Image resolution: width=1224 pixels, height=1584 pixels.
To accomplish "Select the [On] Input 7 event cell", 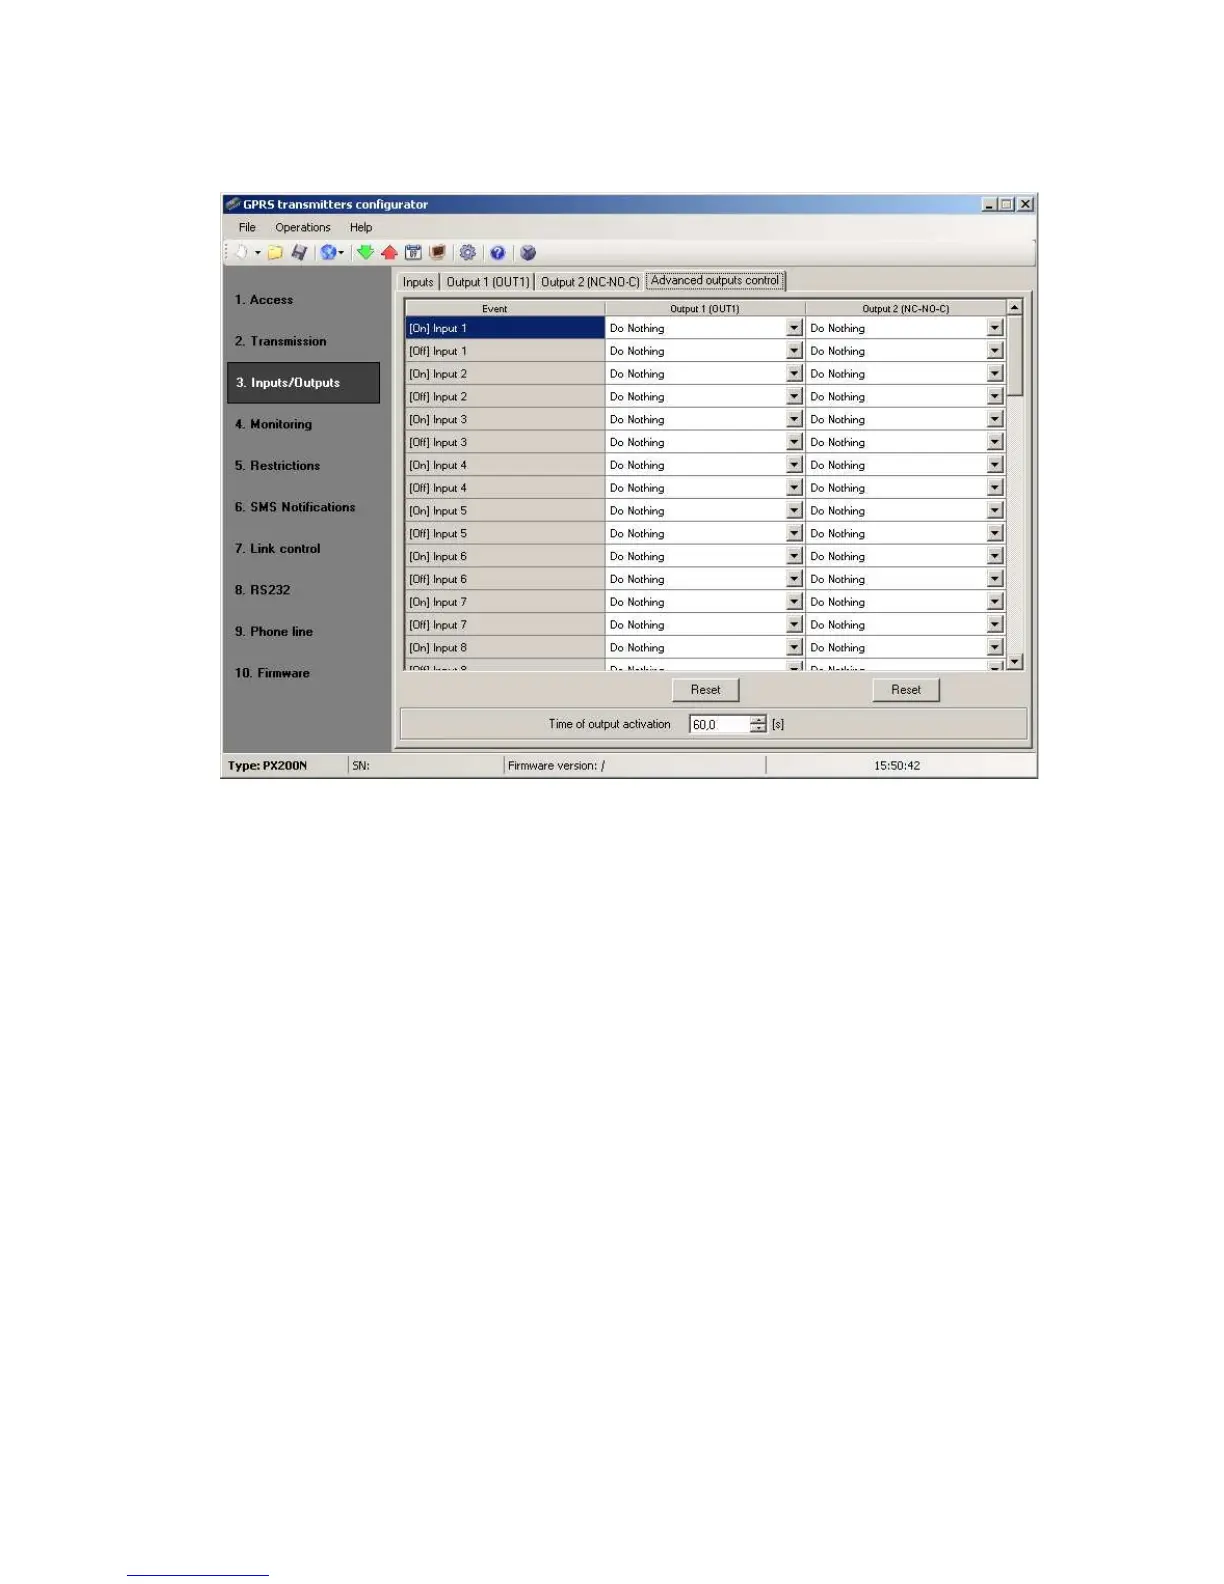I will 505,602.
